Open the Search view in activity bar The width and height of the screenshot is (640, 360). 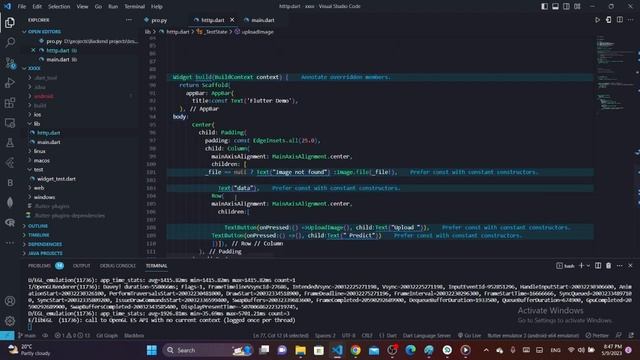tap(10, 42)
